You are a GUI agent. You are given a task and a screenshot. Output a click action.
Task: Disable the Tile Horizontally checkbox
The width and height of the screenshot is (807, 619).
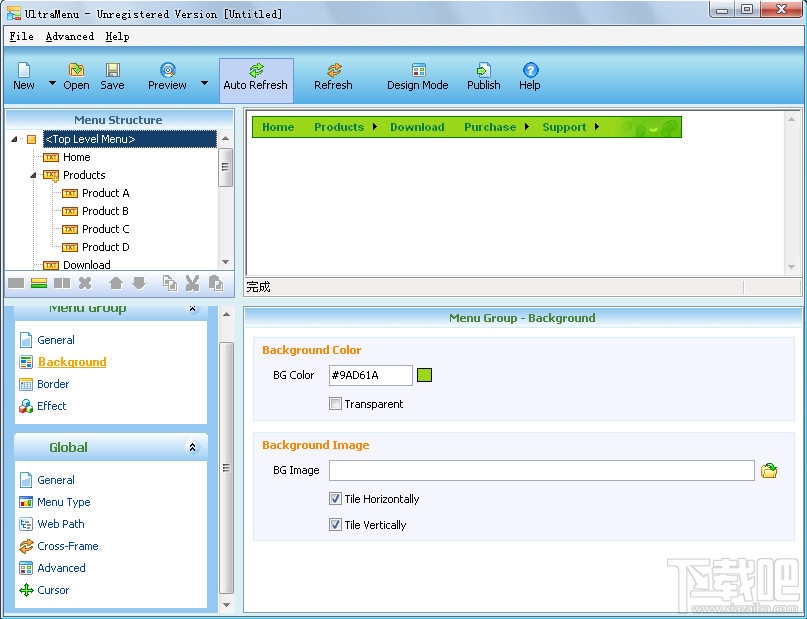click(x=336, y=499)
